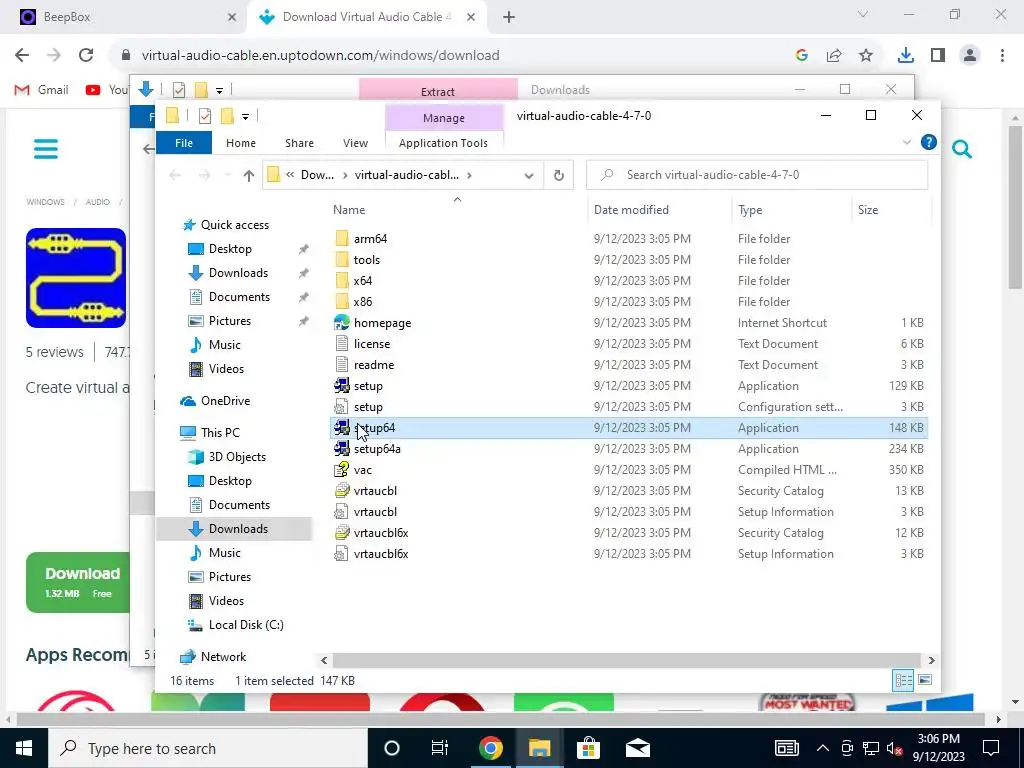Sort files by the Name column header

coord(349,210)
